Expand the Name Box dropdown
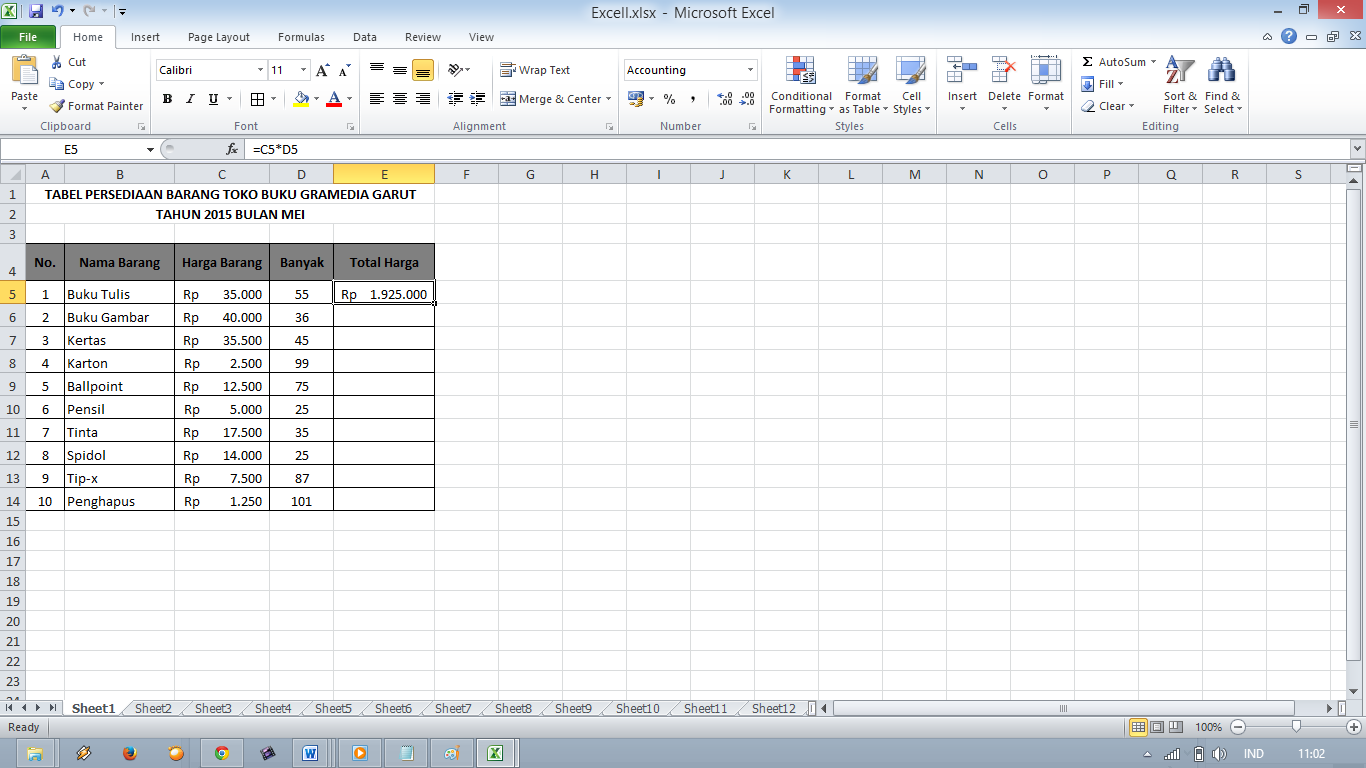1366x768 pixels. (x=150, y=149)
